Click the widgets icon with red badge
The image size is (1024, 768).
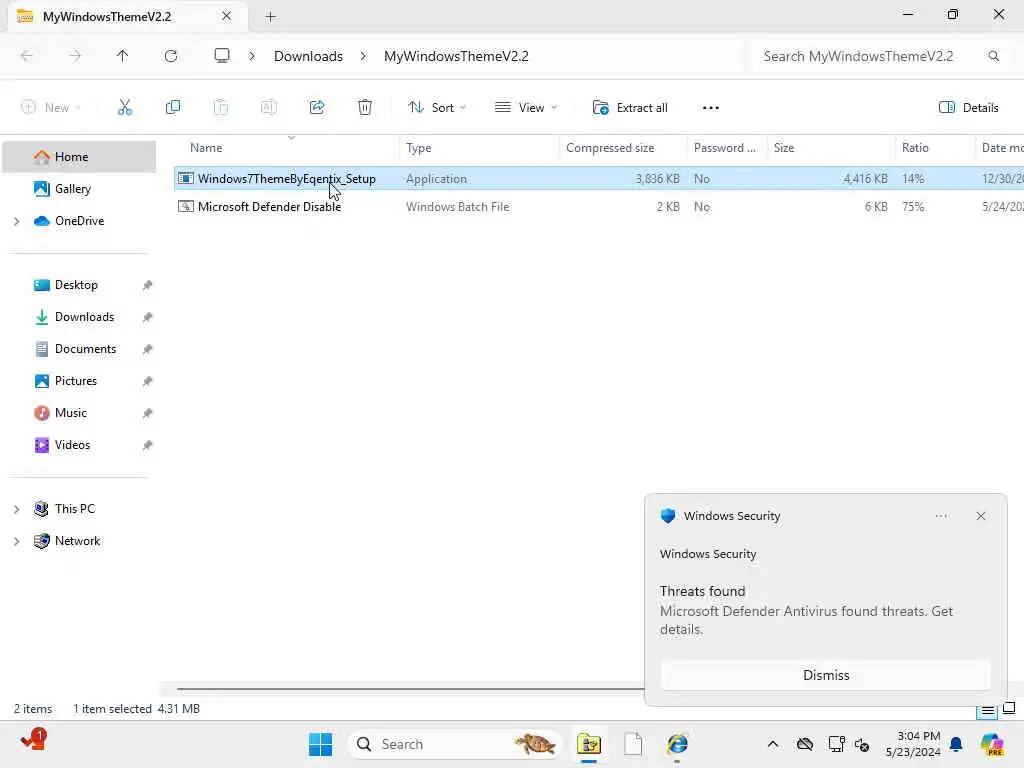coord(33,741)
